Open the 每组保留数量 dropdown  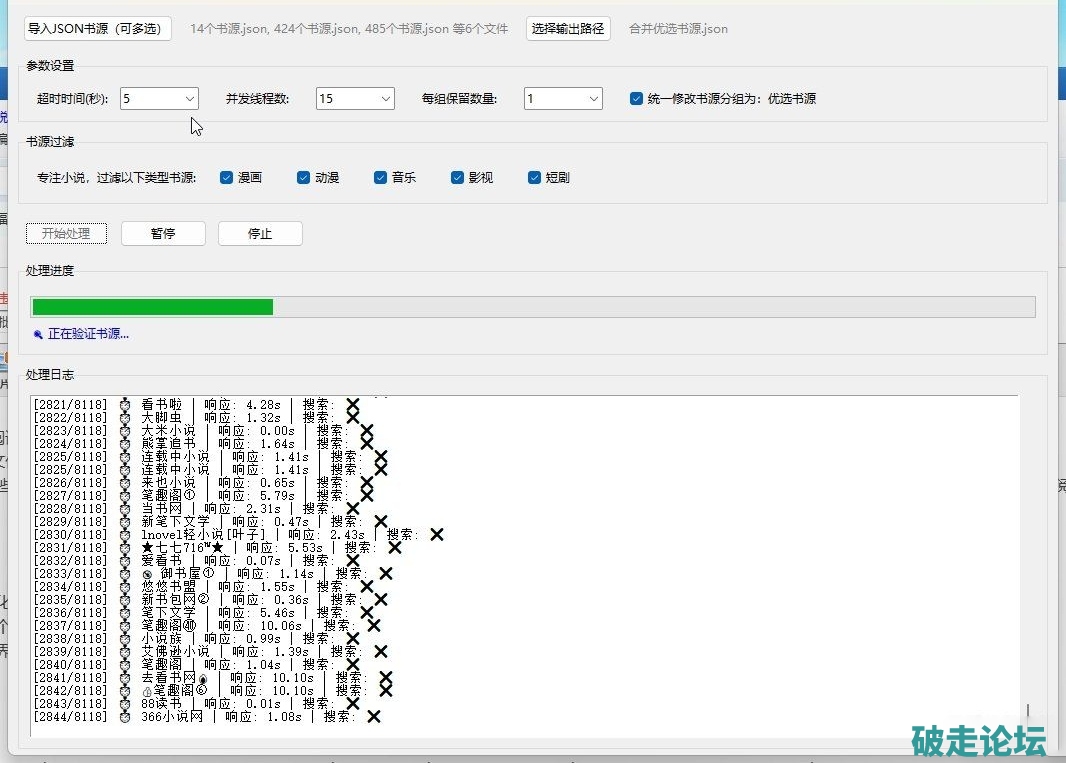(563, 99)
